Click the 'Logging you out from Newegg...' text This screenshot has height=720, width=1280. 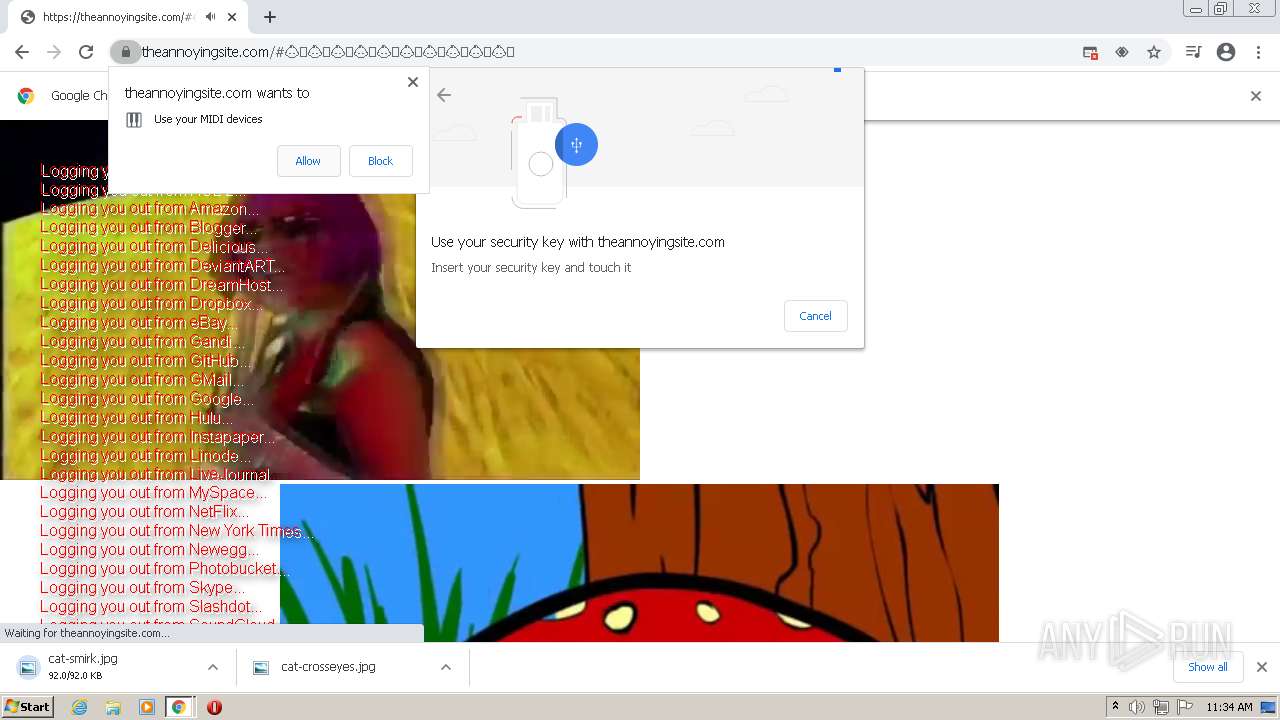coord(150,550)
